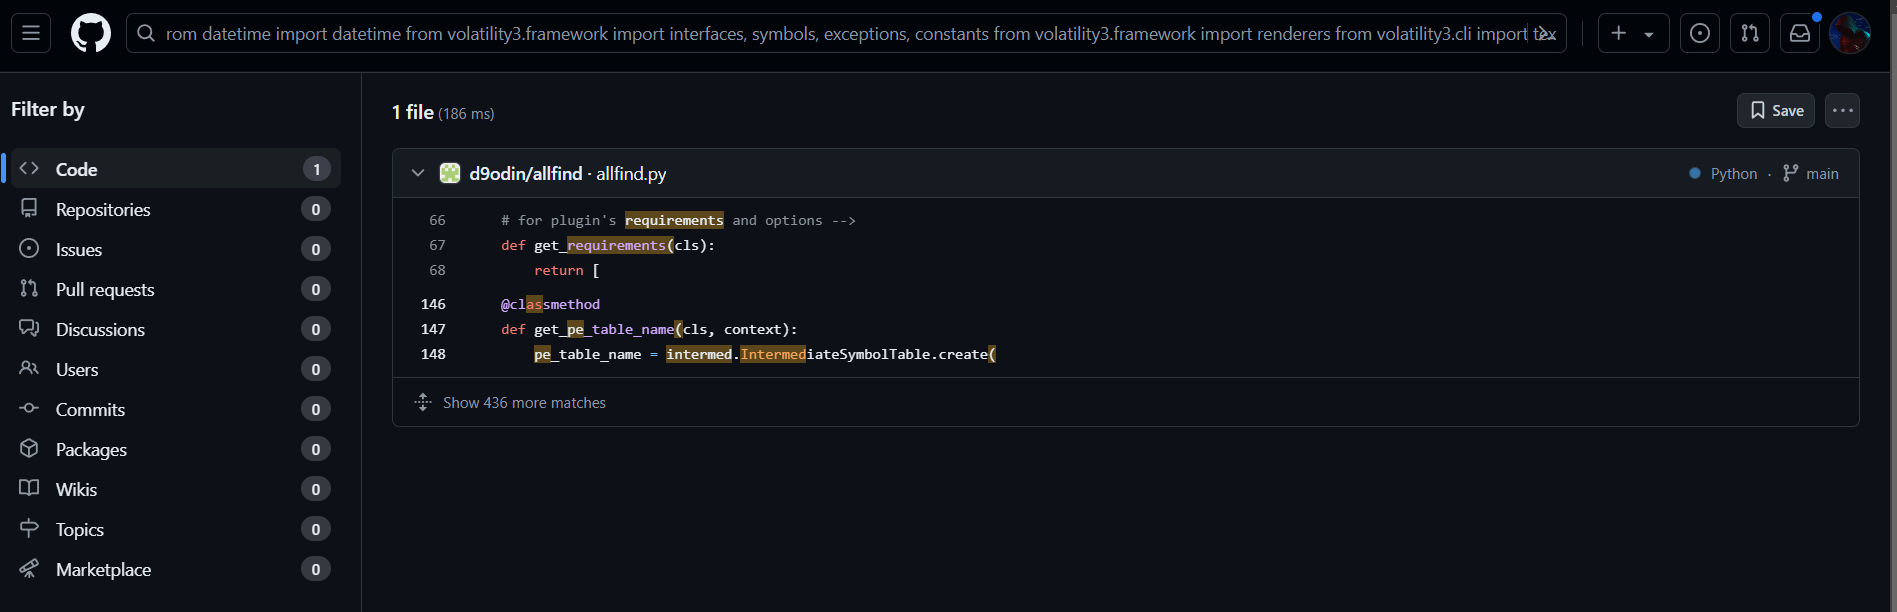Click into the search input field
1897x612 pixels.
point(840,33)
